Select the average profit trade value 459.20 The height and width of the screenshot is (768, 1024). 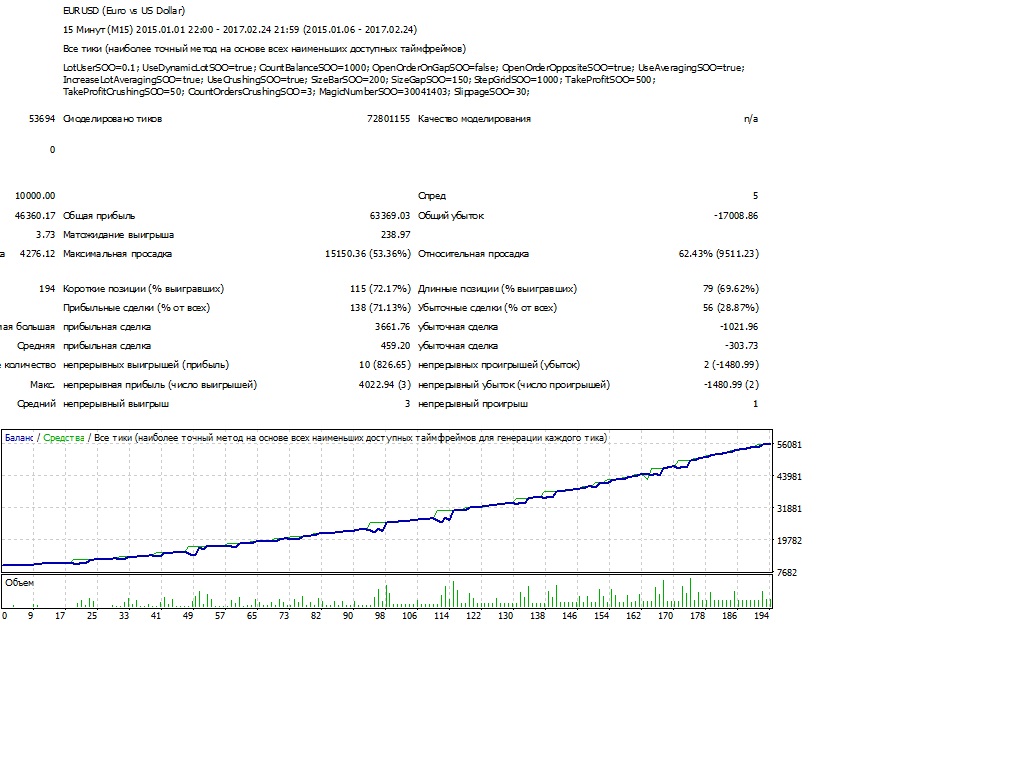396,345
